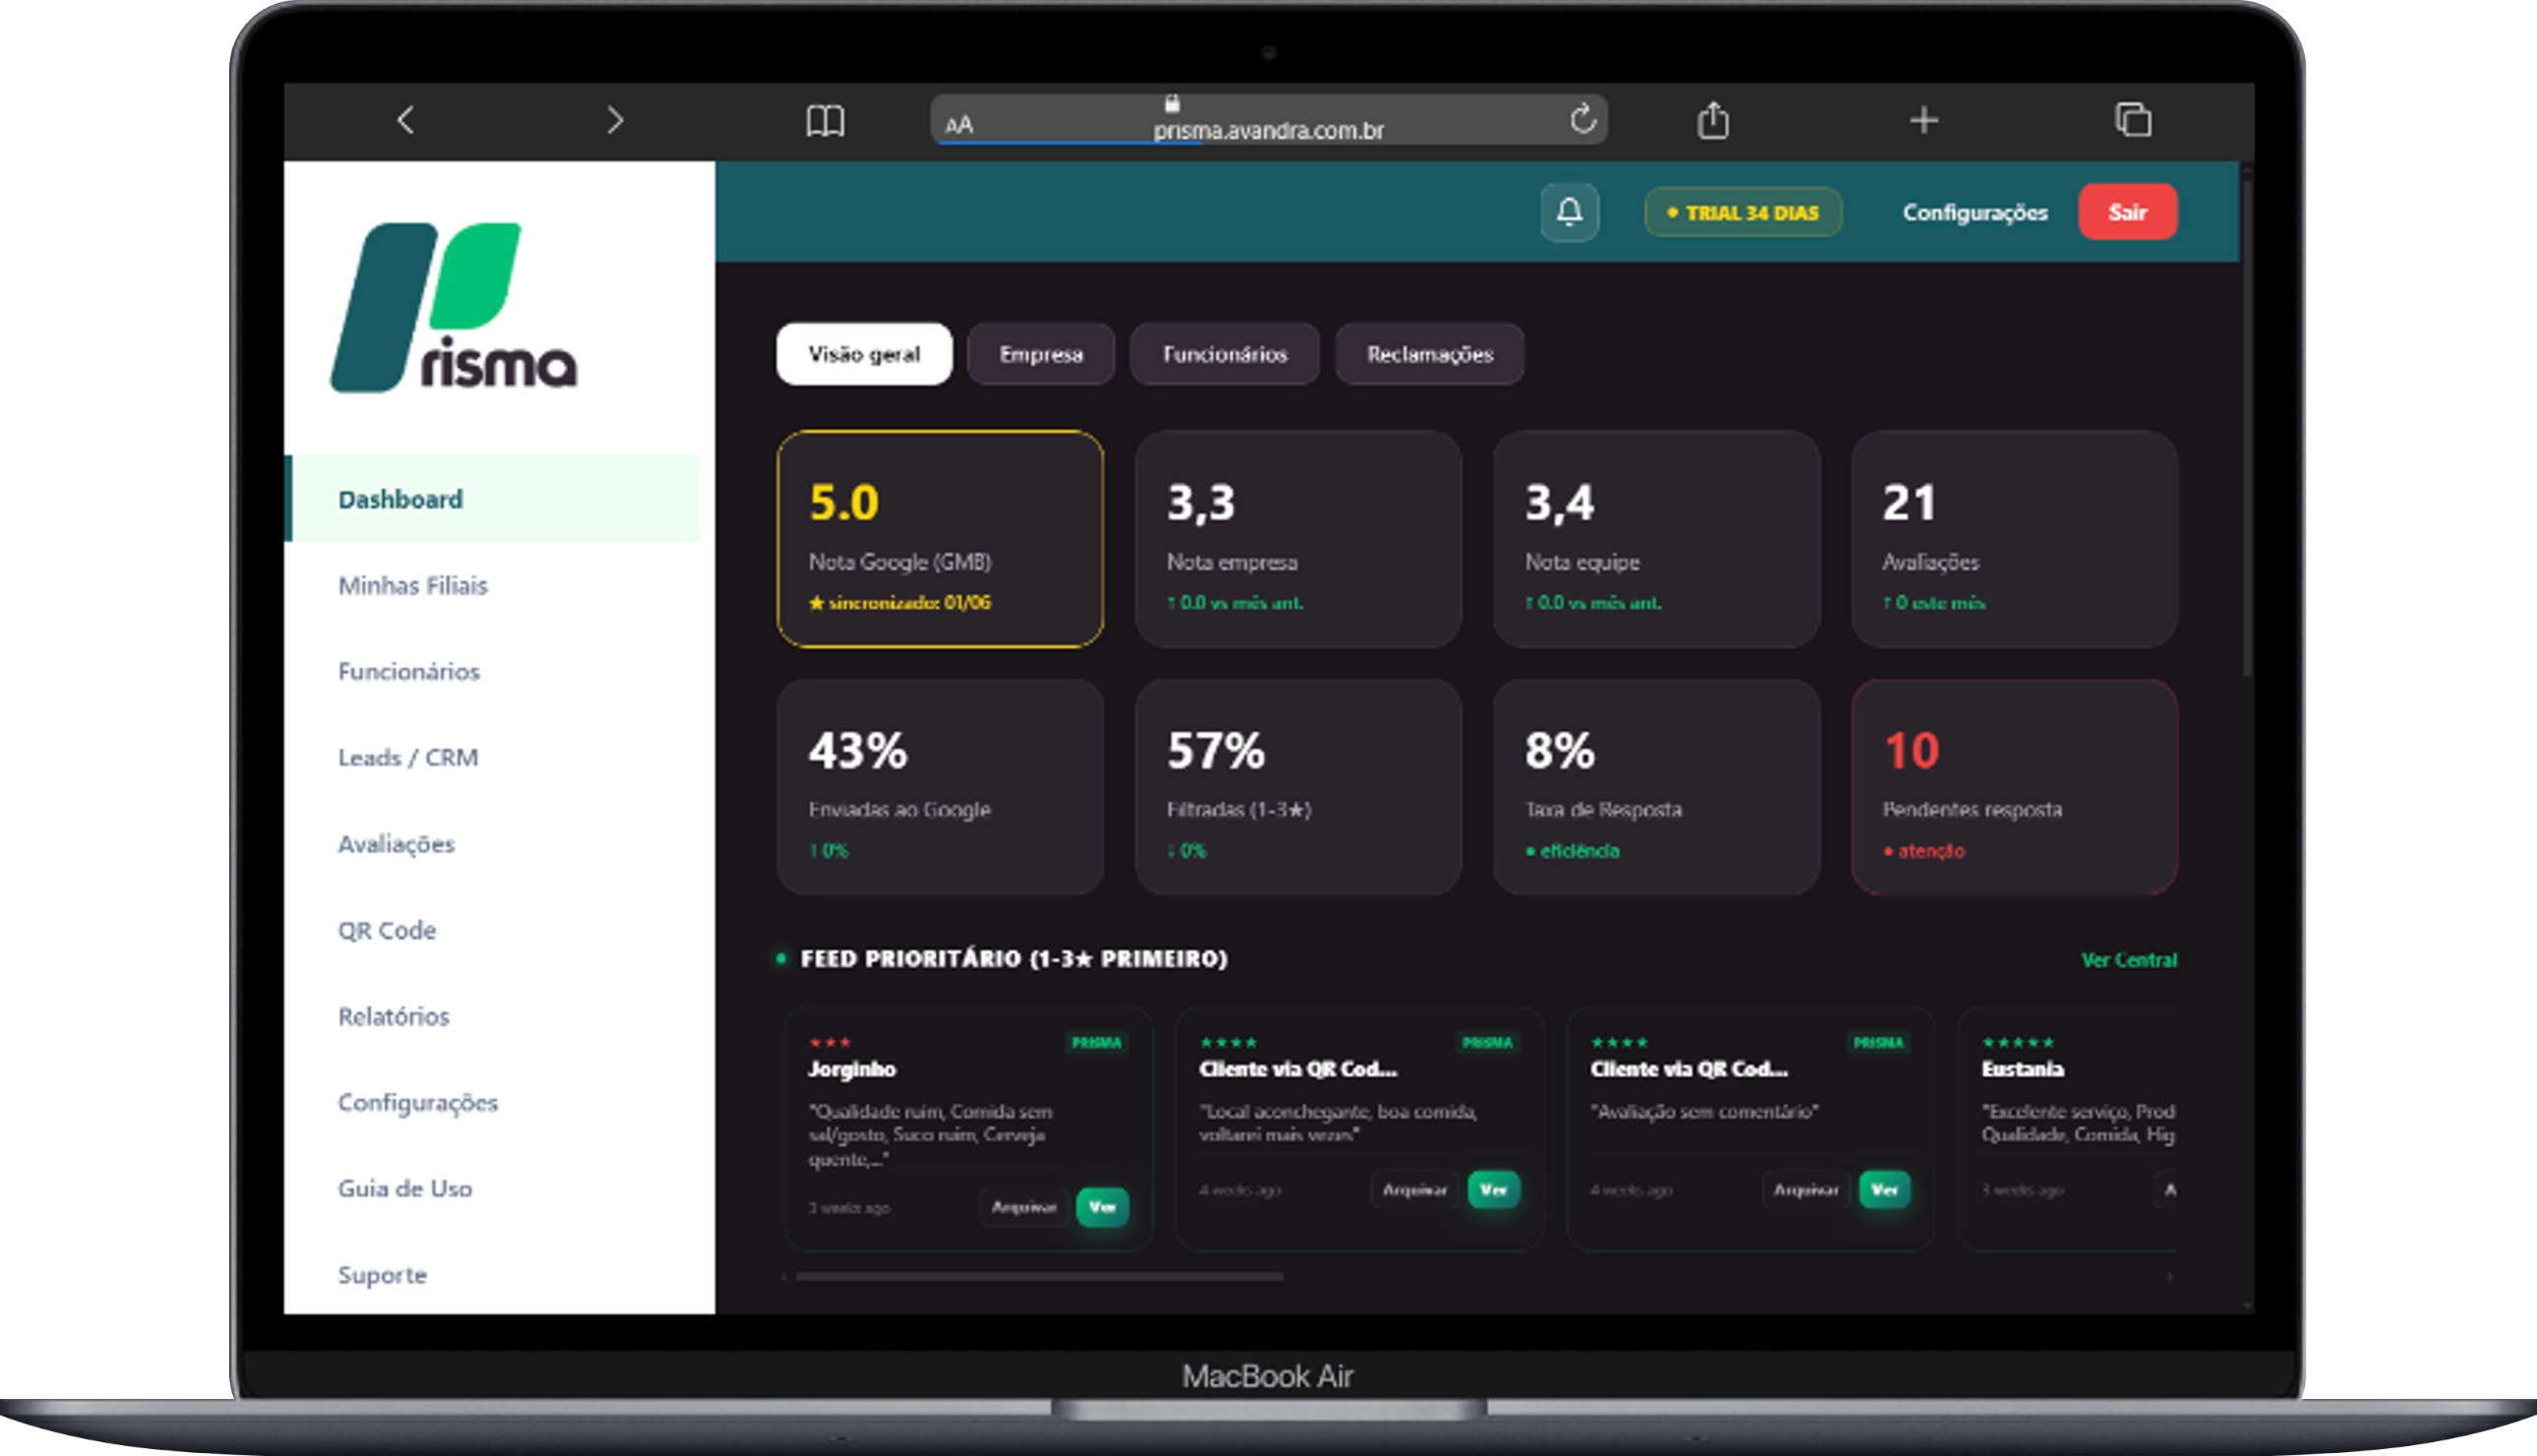Open the browser share icon
Viewport: 2537px width, 1456px height.
1713,120
